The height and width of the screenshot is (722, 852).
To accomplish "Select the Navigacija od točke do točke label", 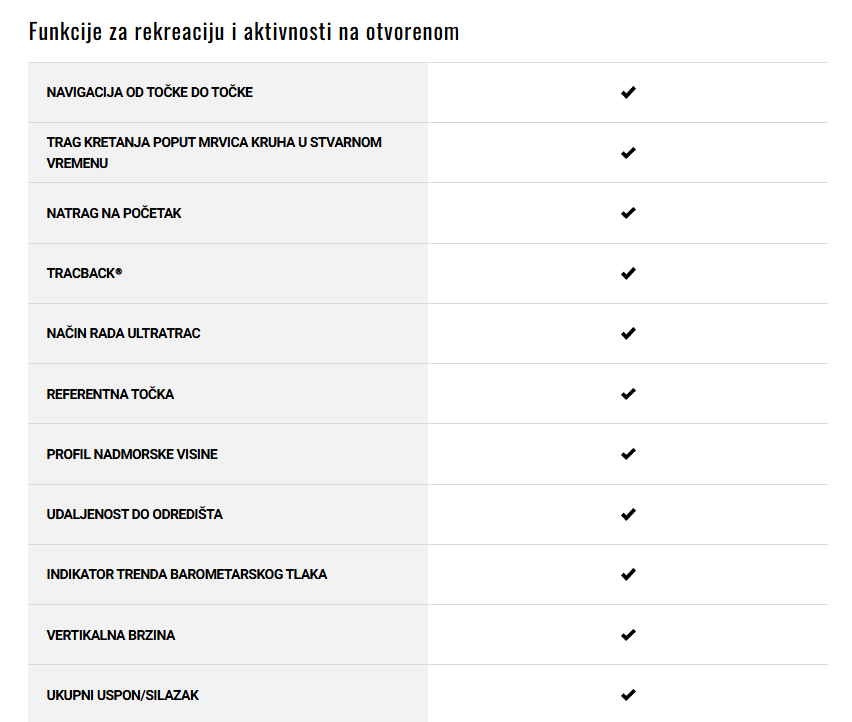I will click(x=149, y=92).
